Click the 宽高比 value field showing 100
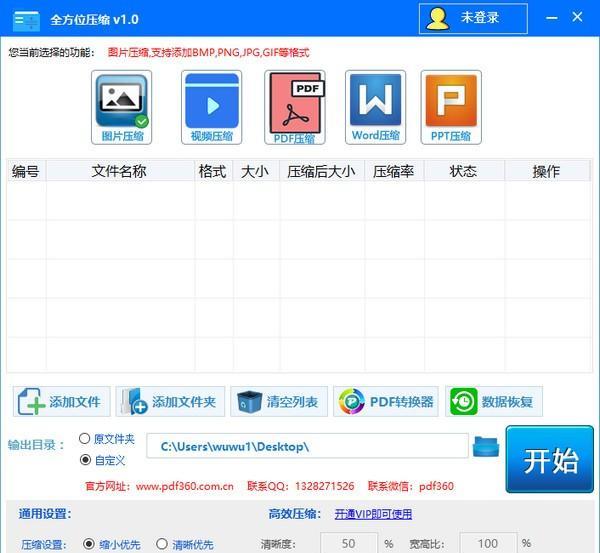This screenshot has width=600, height=553. pyautogui.click(x=488, y=543)
